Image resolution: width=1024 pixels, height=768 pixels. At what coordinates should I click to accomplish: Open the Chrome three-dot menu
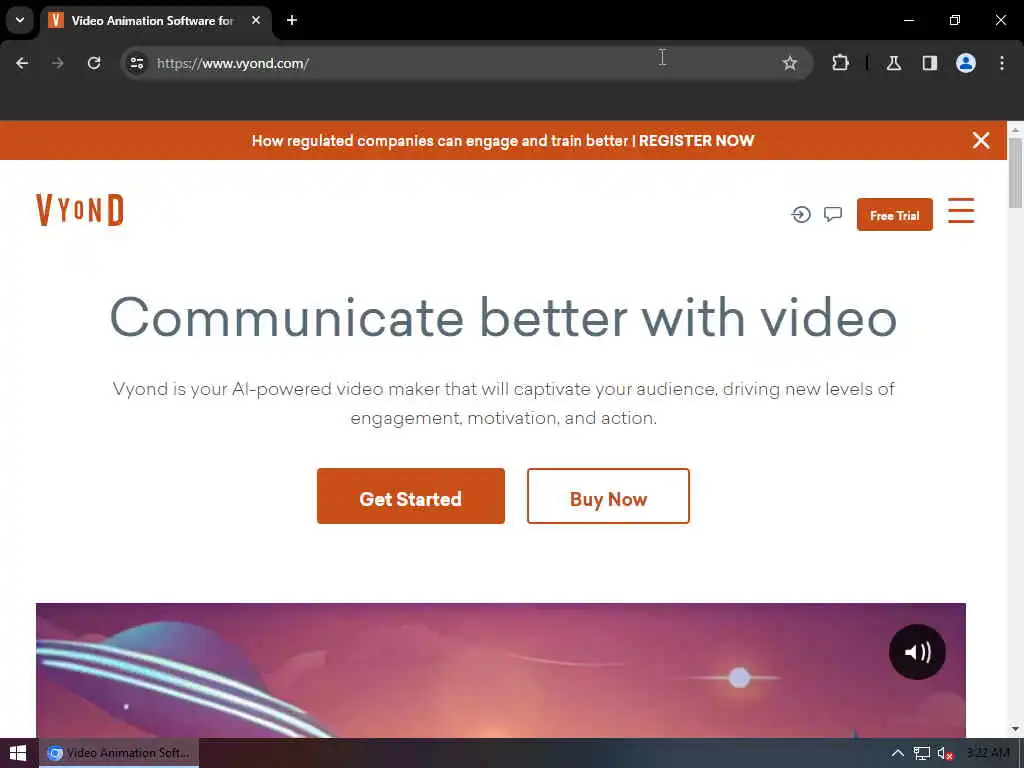[x=1002, y=63]
